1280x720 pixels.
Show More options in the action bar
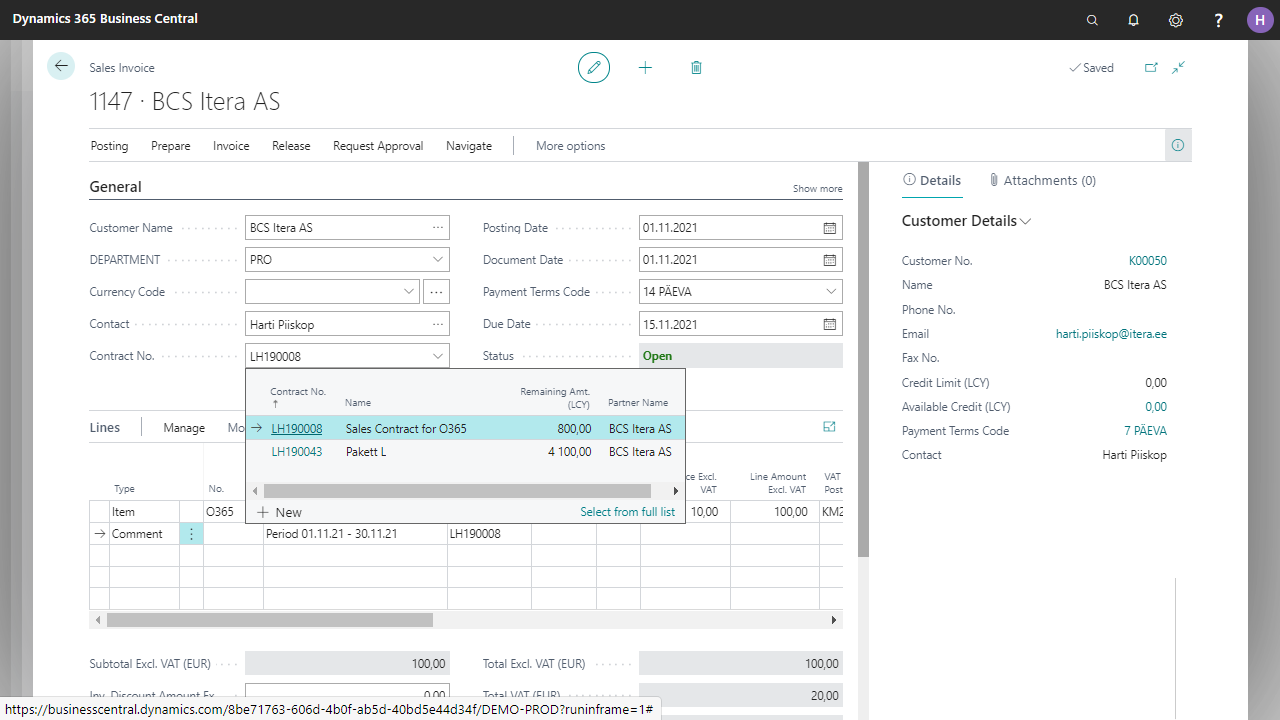coord(571,146)
